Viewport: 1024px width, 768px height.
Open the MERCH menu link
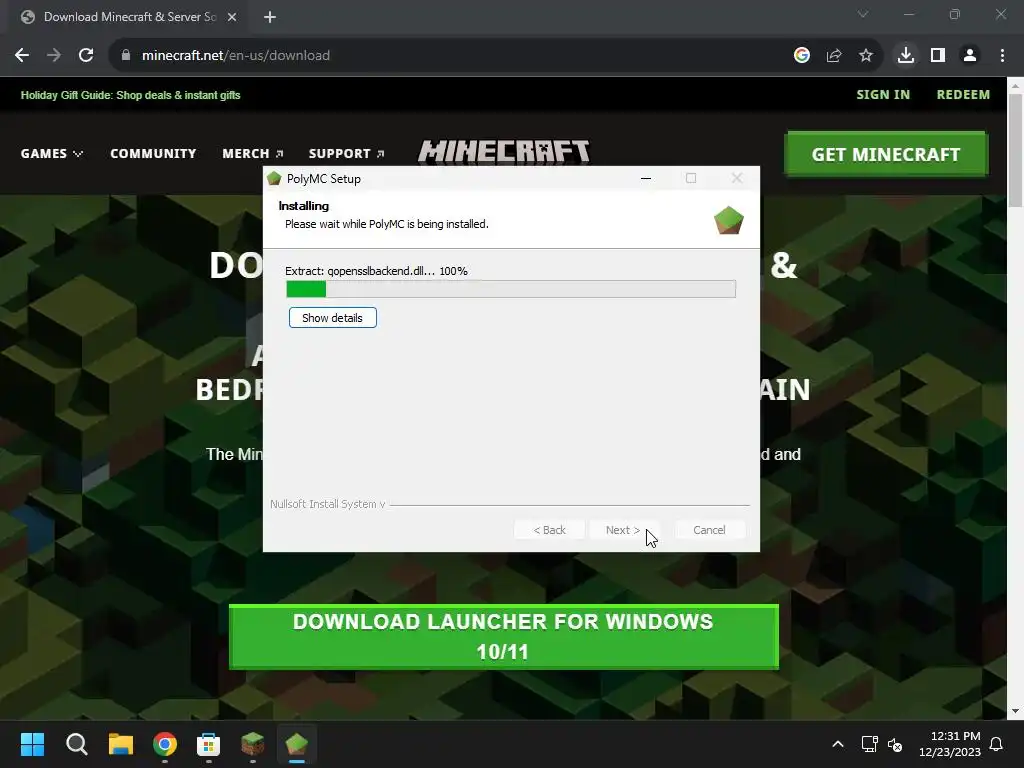252,153
